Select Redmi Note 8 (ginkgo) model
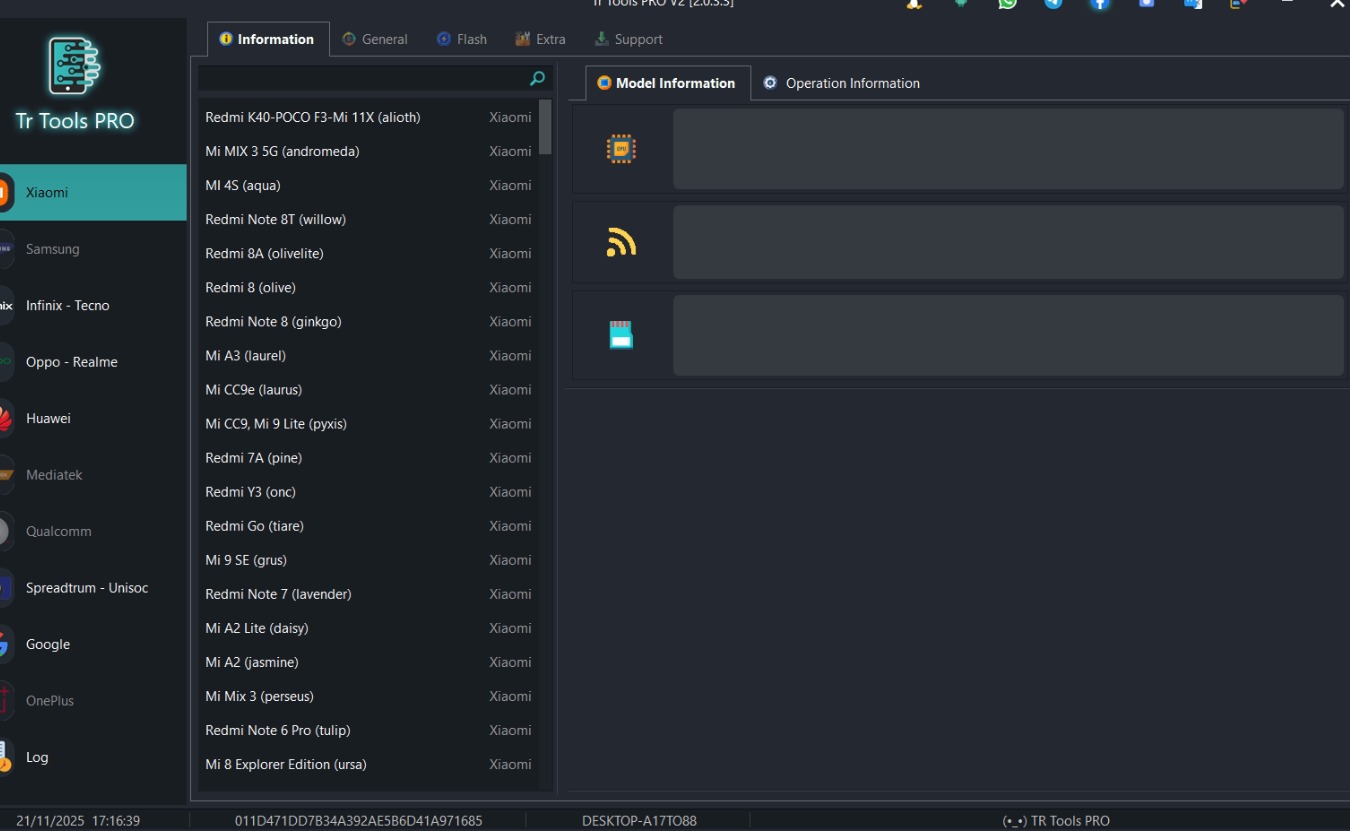Screen dimensions: 1350x831 pos(273,322)
